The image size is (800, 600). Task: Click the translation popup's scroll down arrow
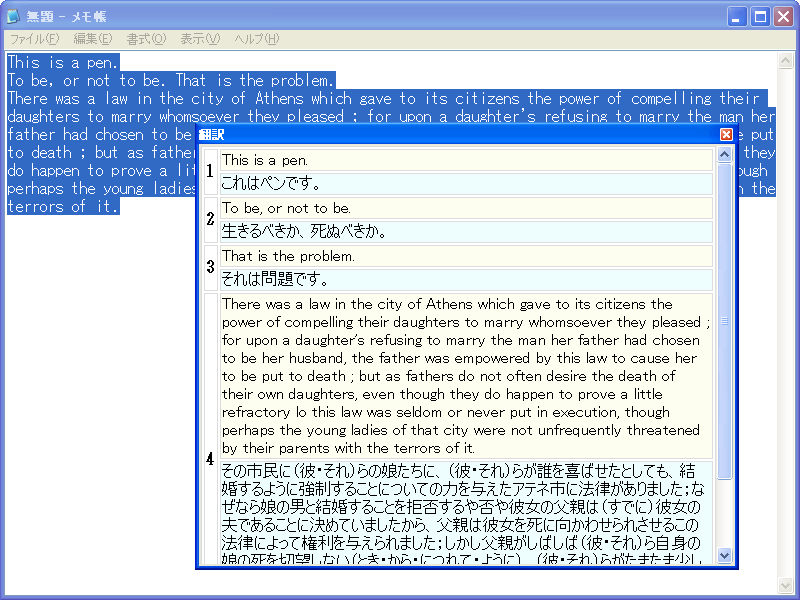point(724,555)
